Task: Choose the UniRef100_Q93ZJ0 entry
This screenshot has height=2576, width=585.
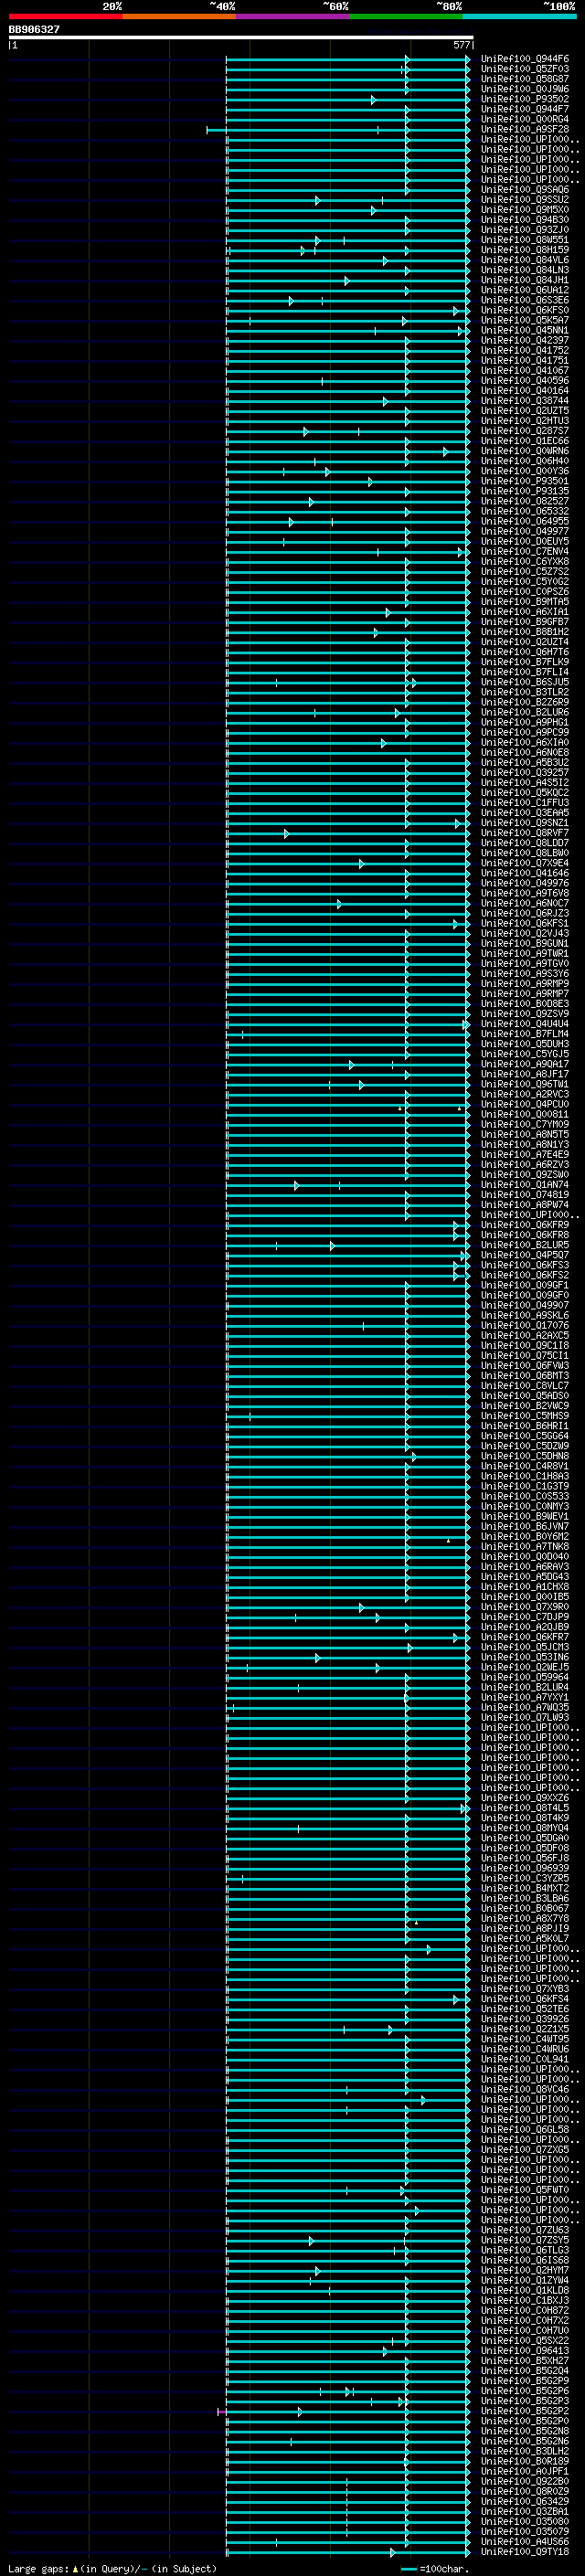Action: click(x=525, y=230)
